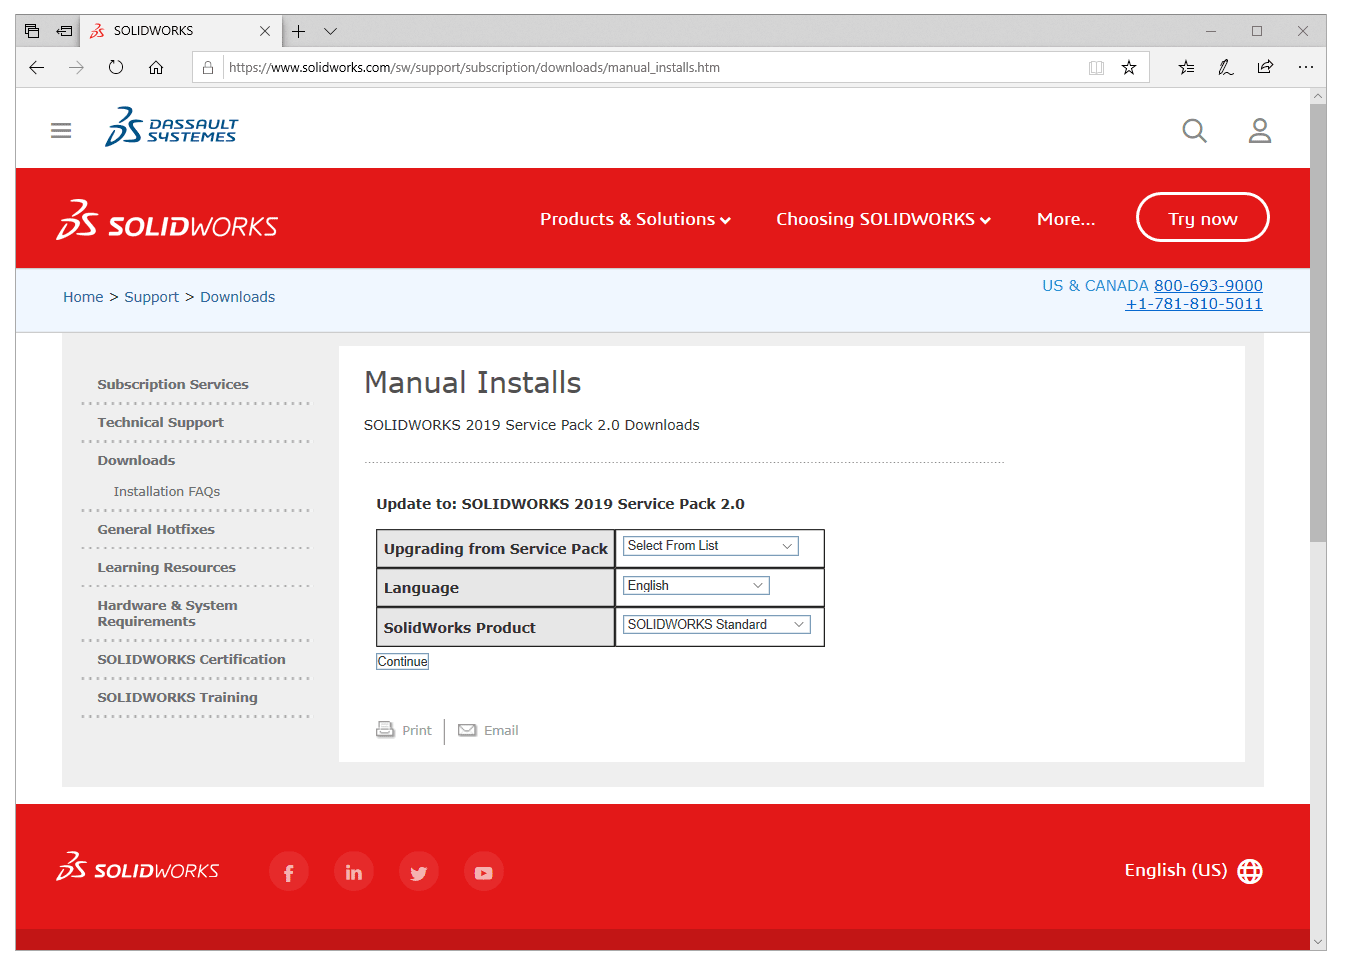Select the SOLIDWORKS browser tab

pyautogui.click(x=180, y=31)
